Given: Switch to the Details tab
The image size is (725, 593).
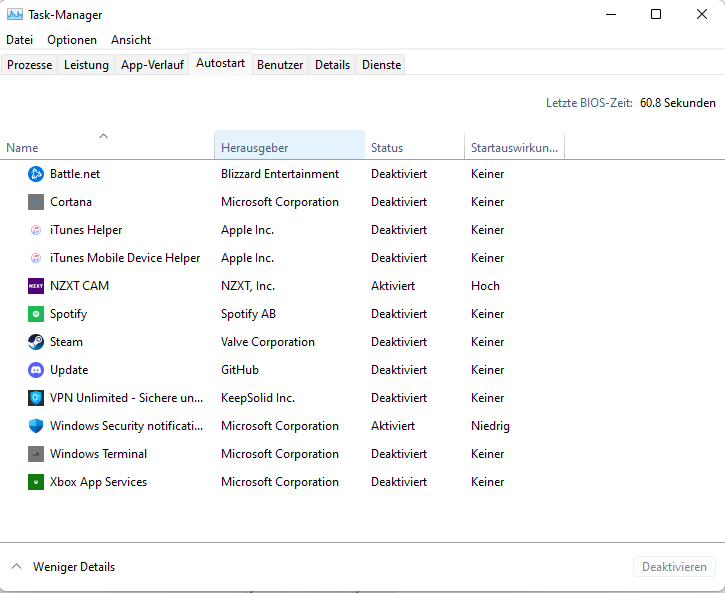Looking at the screenshot, I should coord(332,65).
